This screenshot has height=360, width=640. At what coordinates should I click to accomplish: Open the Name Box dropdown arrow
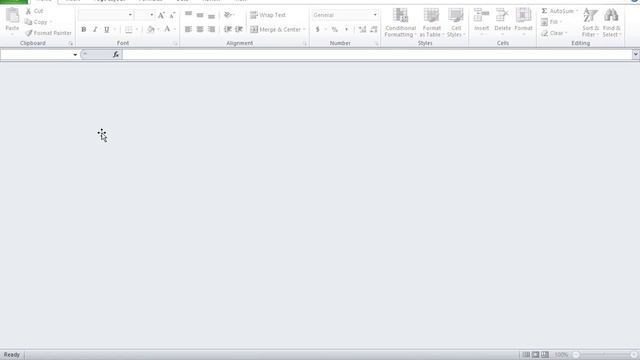coord(75,55)
